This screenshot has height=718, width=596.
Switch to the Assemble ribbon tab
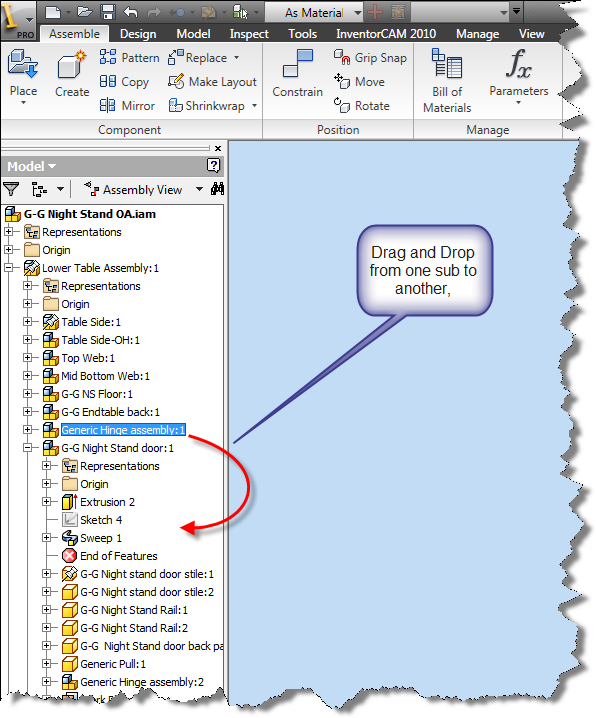click(75, 34)
